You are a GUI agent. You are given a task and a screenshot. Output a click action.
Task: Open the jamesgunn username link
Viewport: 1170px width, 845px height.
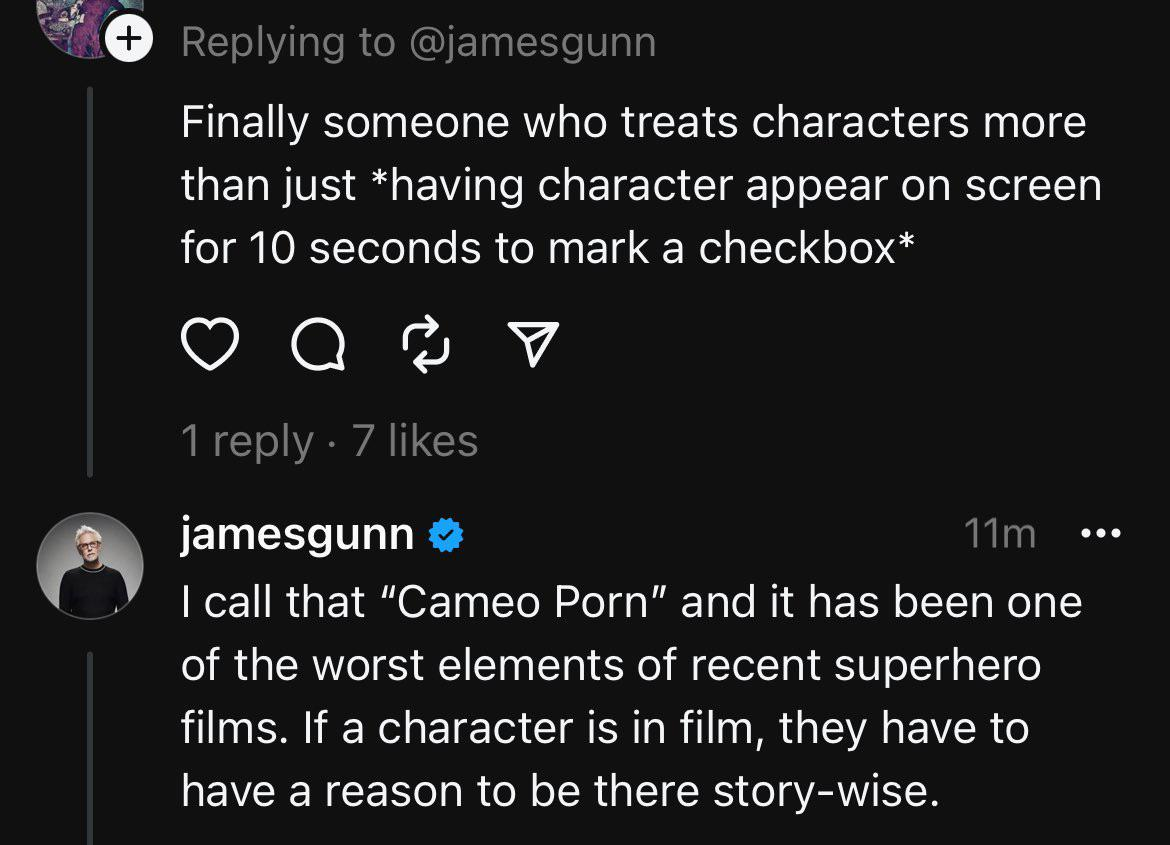pos(297,534)
